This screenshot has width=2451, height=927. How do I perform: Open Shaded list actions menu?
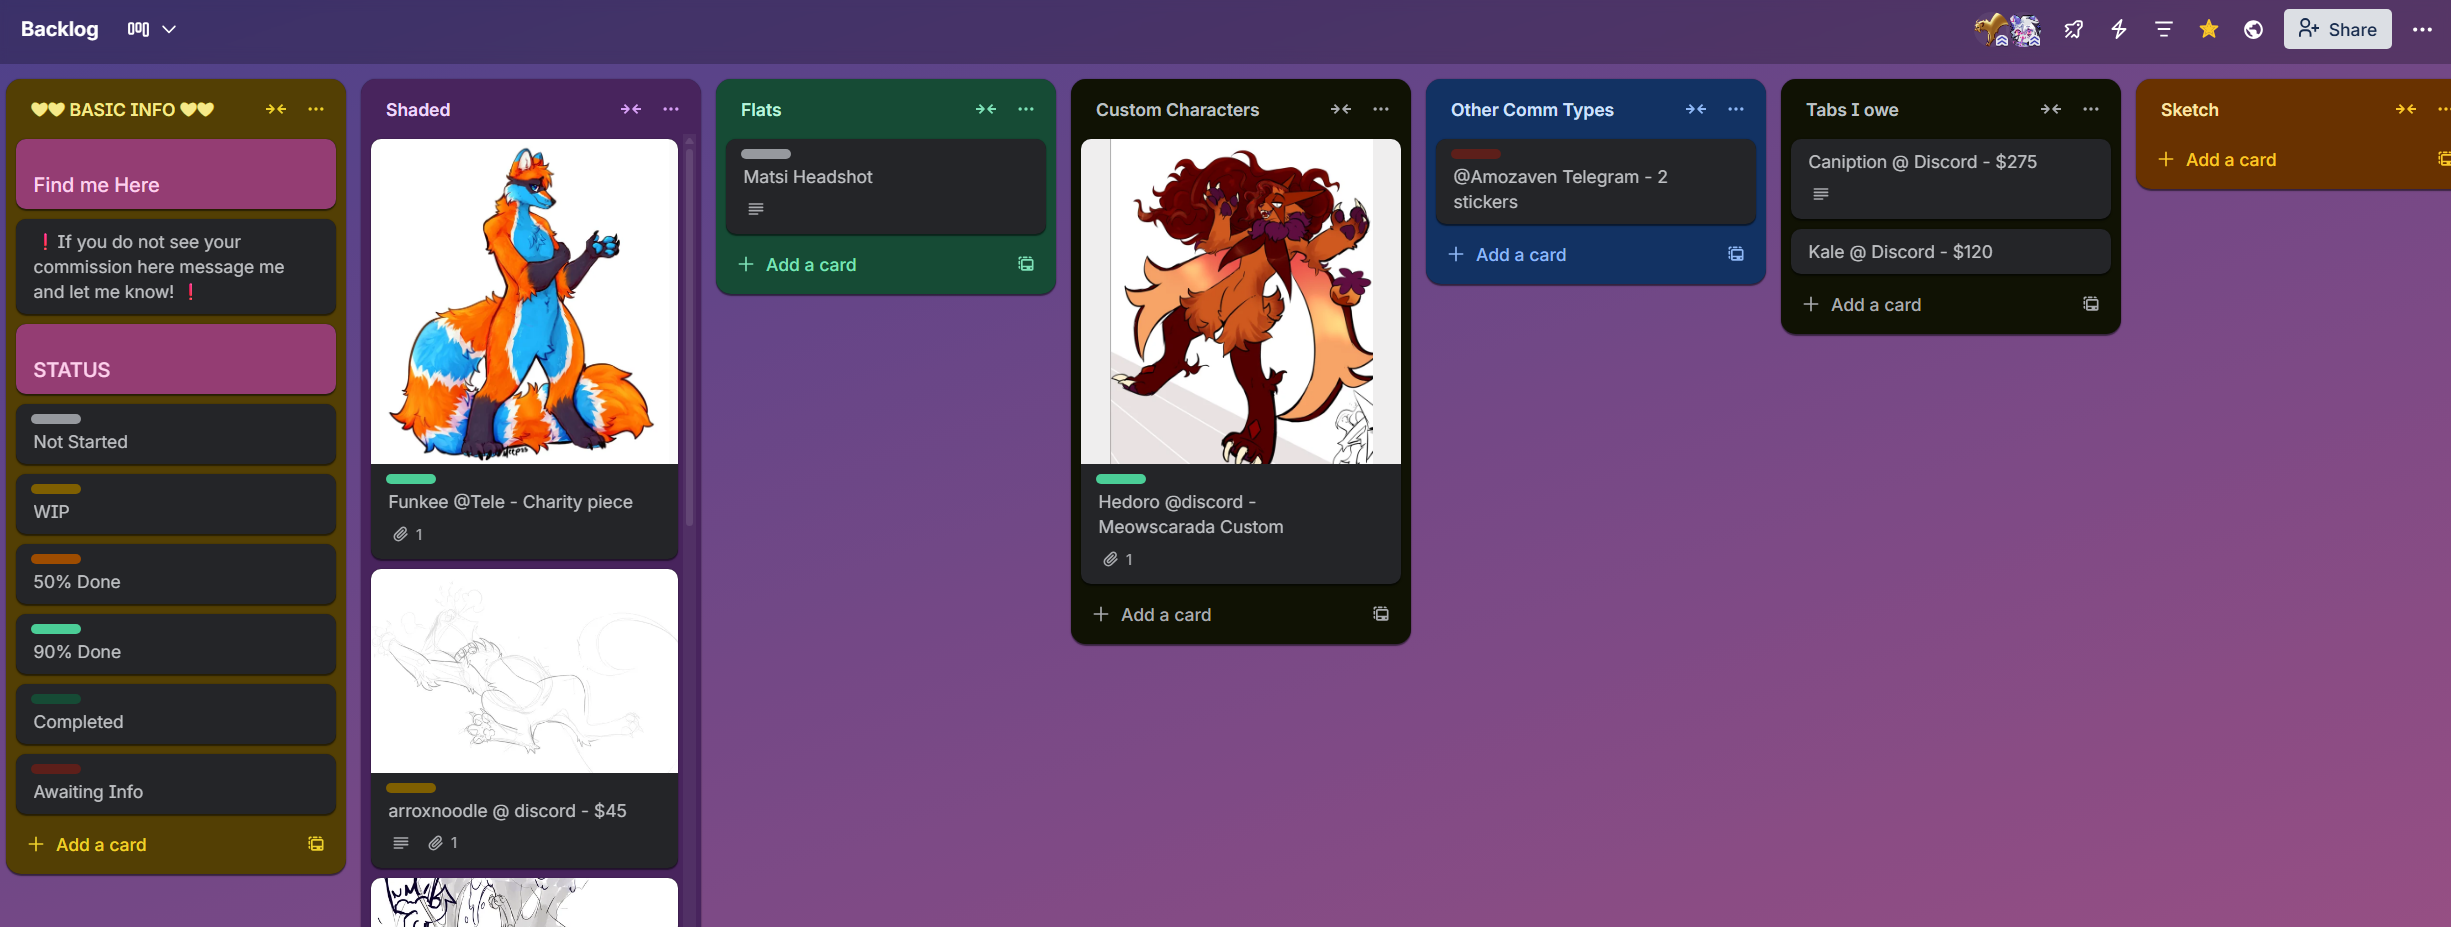[x=671, y=109]
